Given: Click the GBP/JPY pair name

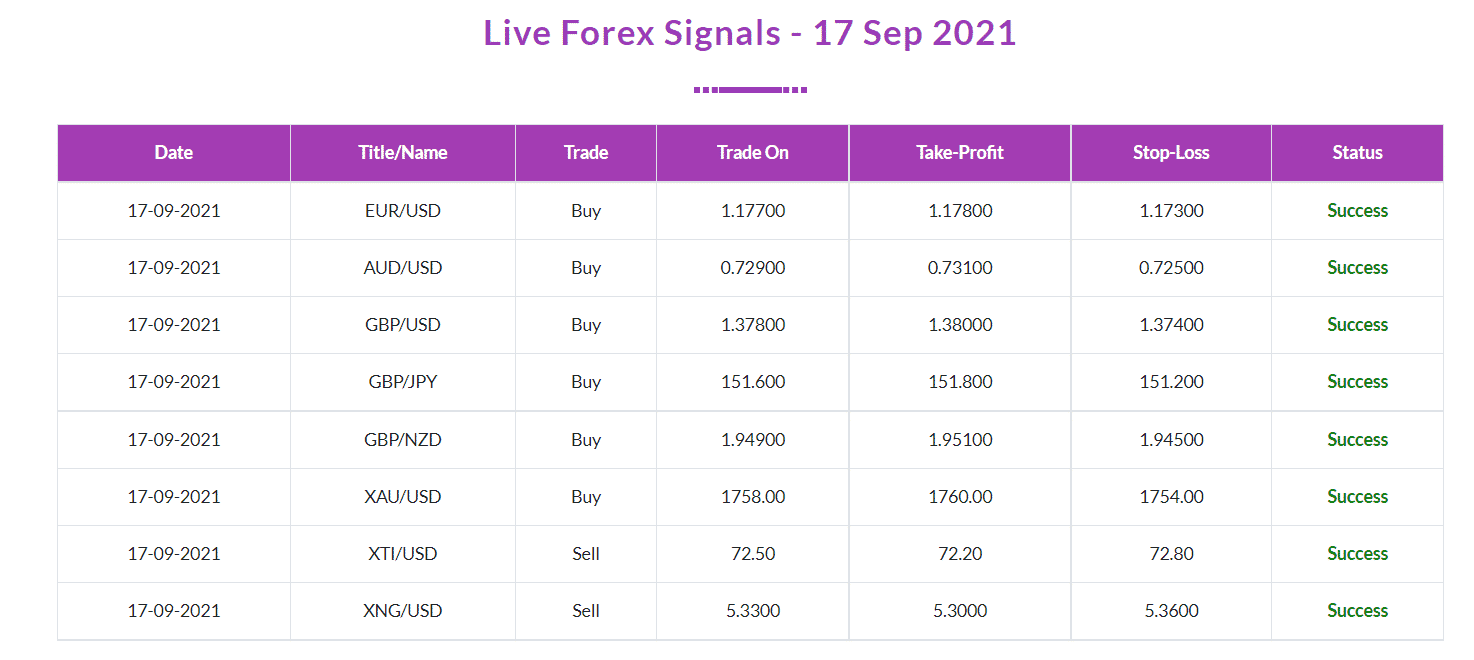Looking at the screenshot, I should coord(403,382).
